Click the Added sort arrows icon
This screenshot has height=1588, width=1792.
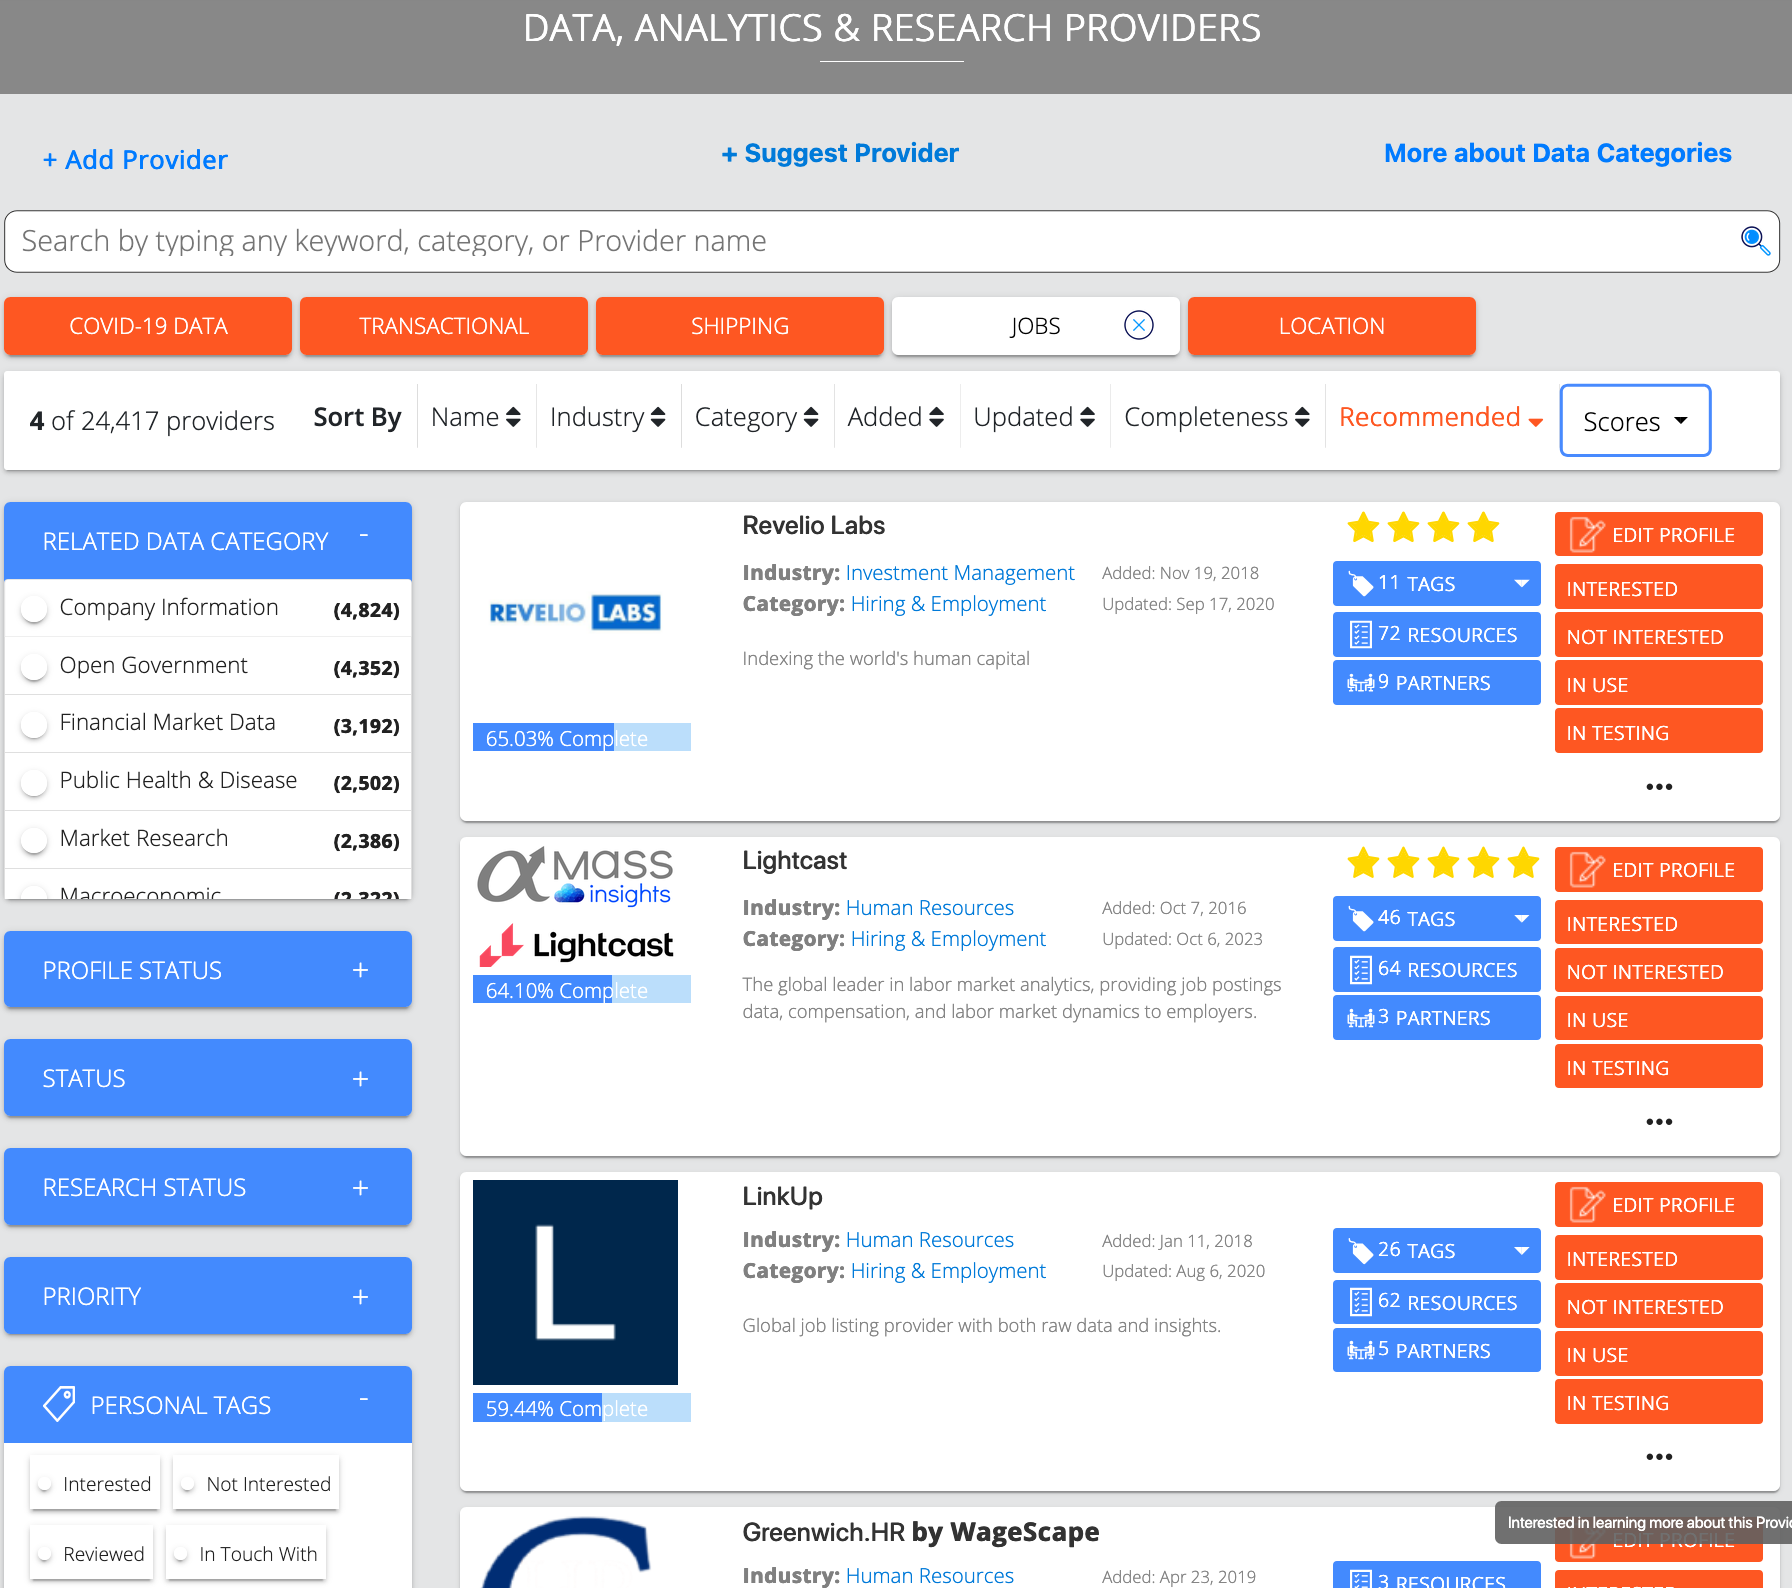[x=936, y=417]
